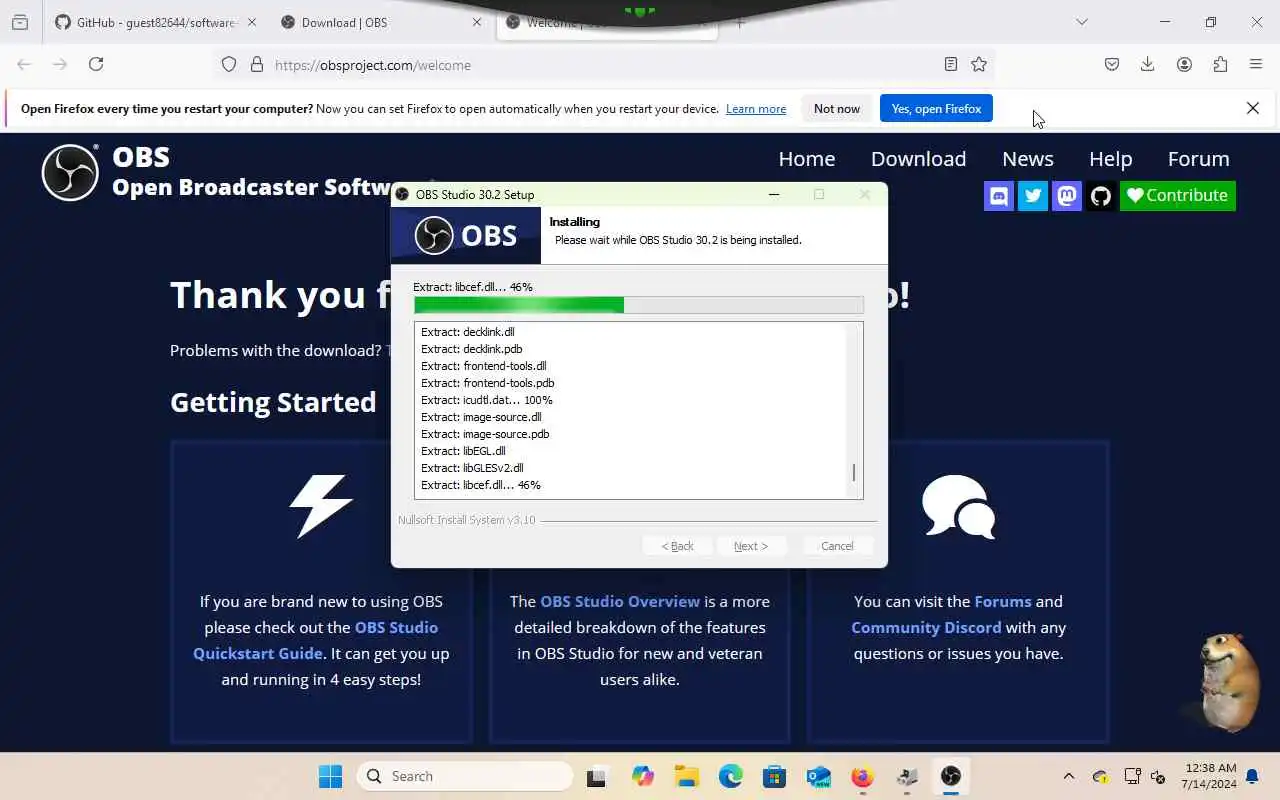Screen dimensions: 1280x800
Task: Open the Help nav item
Action: 1110,159
